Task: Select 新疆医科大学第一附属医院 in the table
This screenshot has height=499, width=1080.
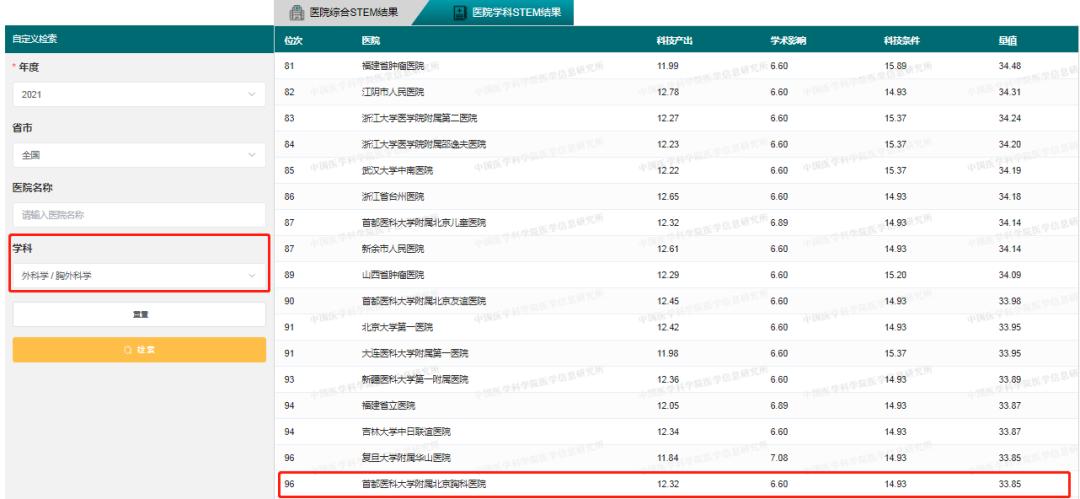Action: pyautogui.click(x=415, y=379)
